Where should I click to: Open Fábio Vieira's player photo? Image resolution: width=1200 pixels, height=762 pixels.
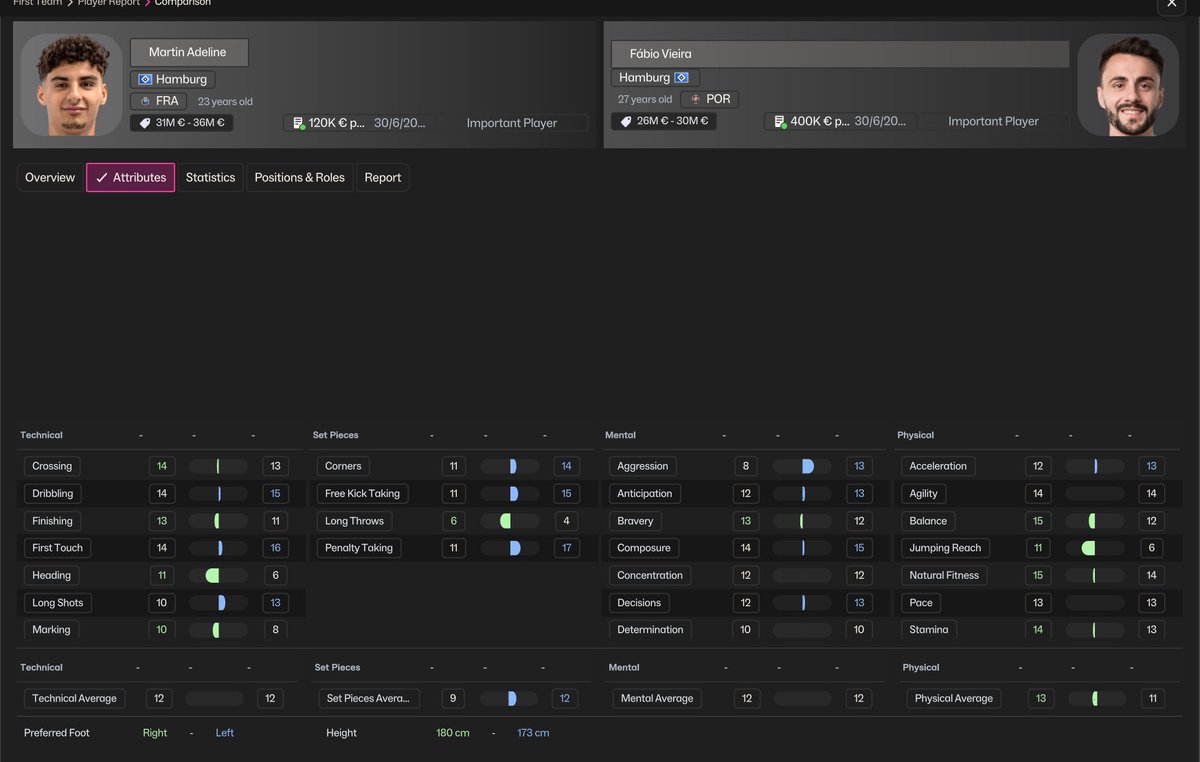pos(1128,85)
